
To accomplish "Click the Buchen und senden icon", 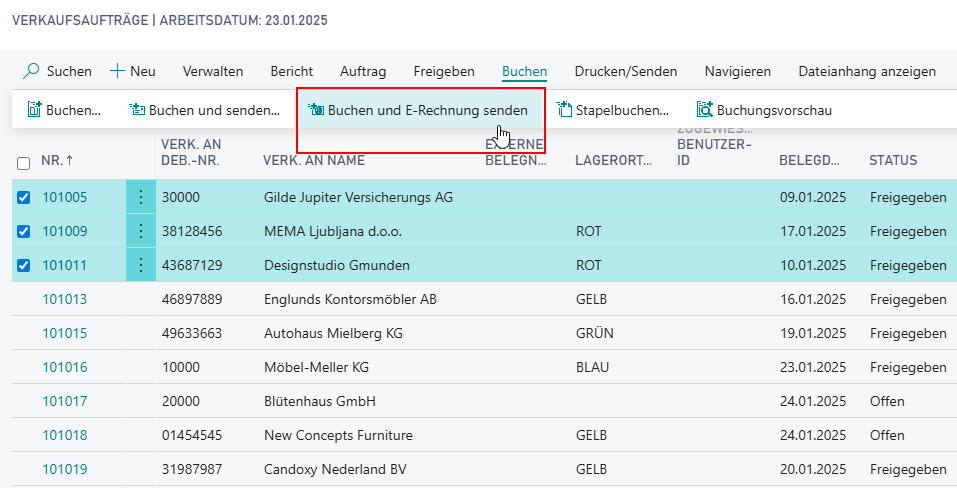I will point(138,110).
